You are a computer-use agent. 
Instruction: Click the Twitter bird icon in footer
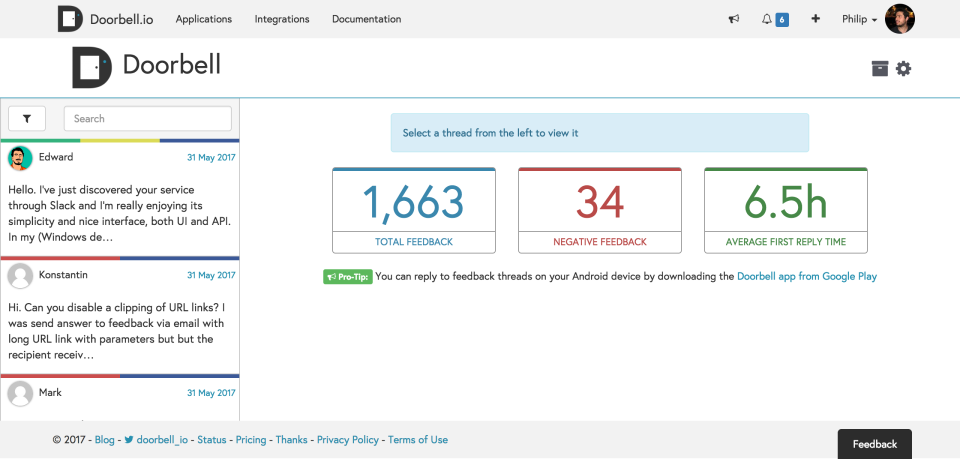(129, 439)
